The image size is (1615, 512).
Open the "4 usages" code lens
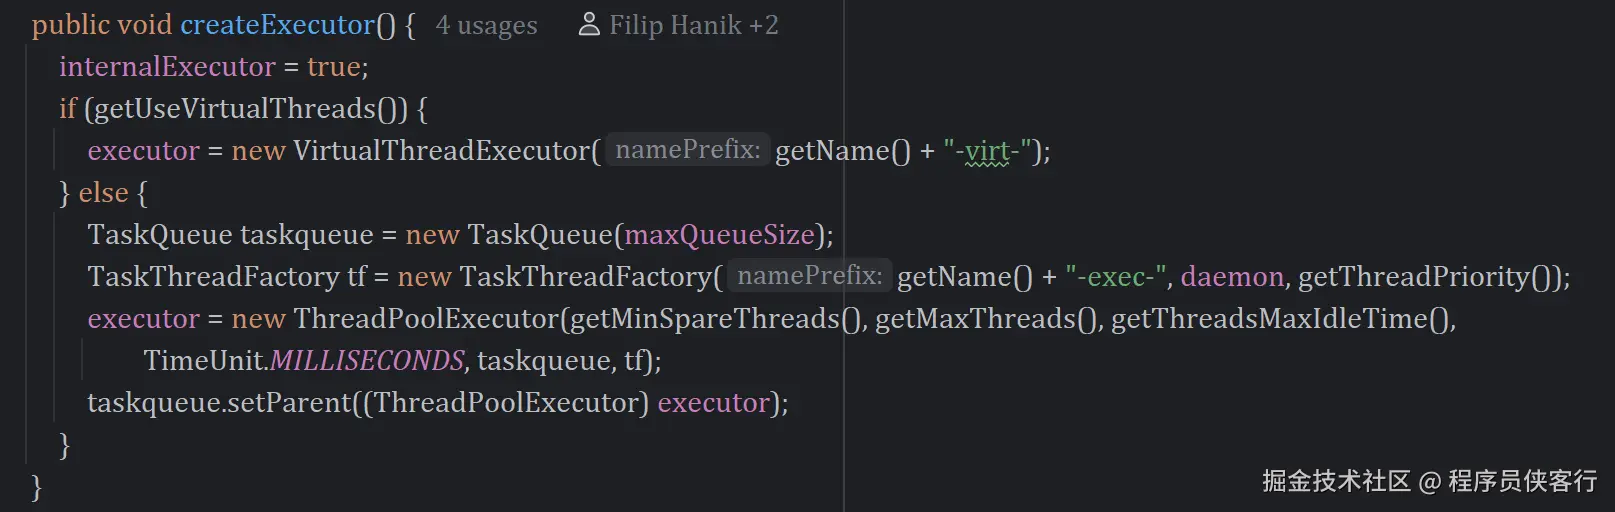pyautogui.click(x=486, y=25)
